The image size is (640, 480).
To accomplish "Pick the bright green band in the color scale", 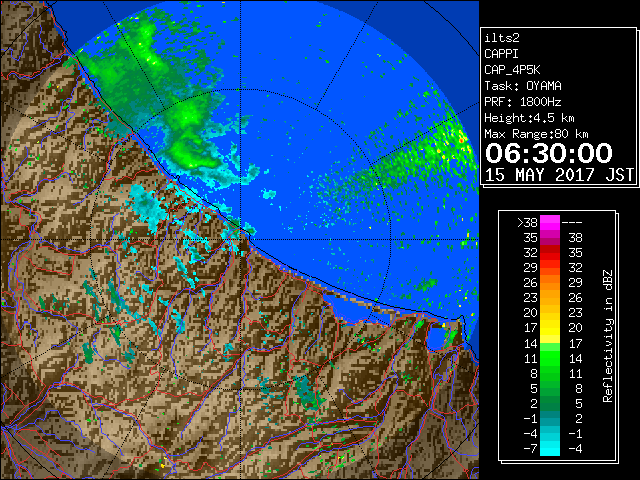I will point(550,358).
